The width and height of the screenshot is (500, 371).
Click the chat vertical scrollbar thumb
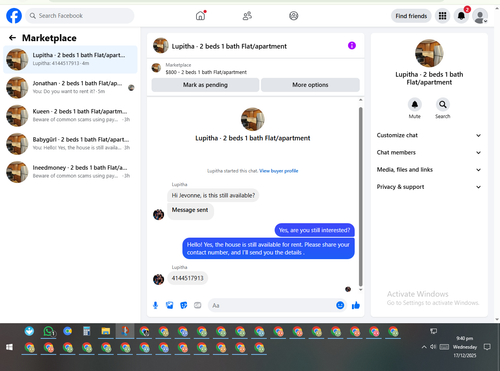(x=360, y=196)
